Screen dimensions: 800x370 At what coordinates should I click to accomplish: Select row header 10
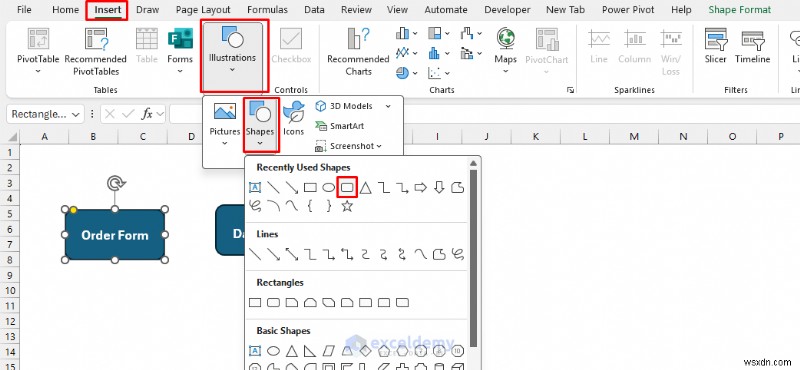[x=11, y=290]
